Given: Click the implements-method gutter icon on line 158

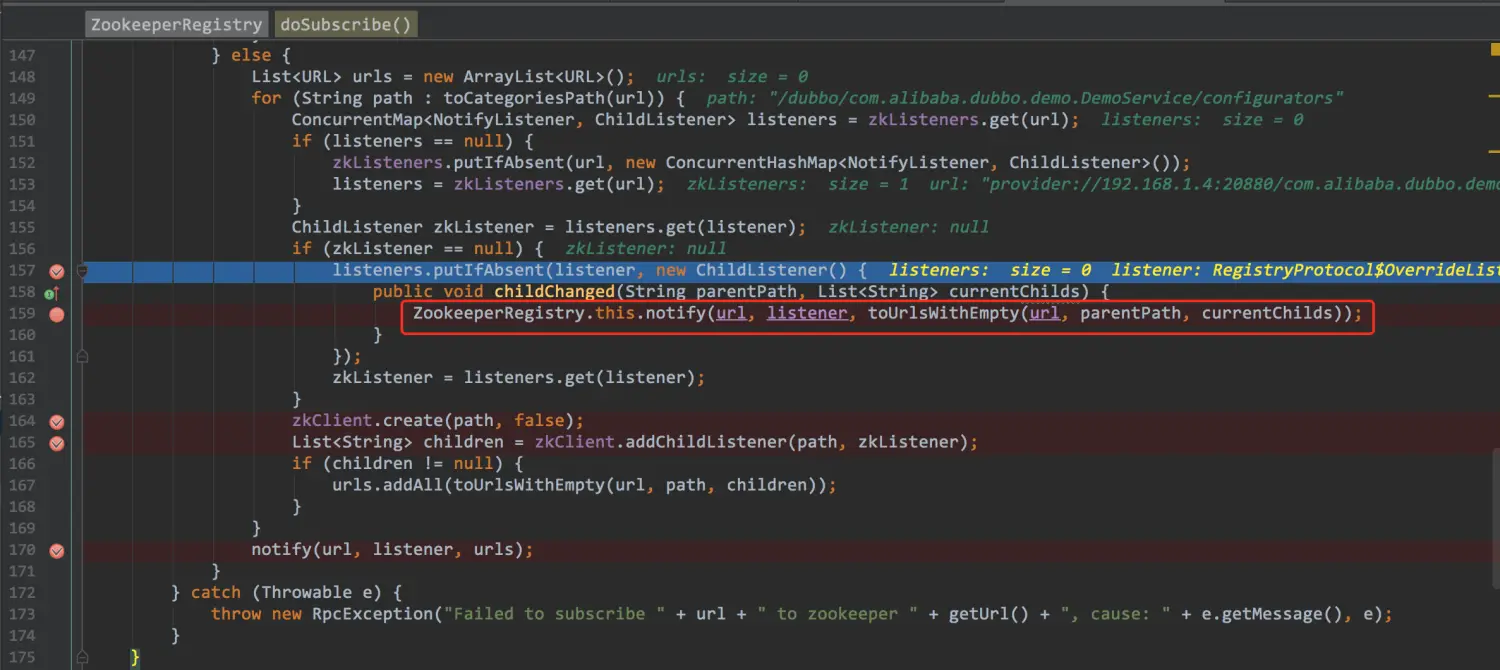Looking at the screenshot, I should click(x=50, y=293).
